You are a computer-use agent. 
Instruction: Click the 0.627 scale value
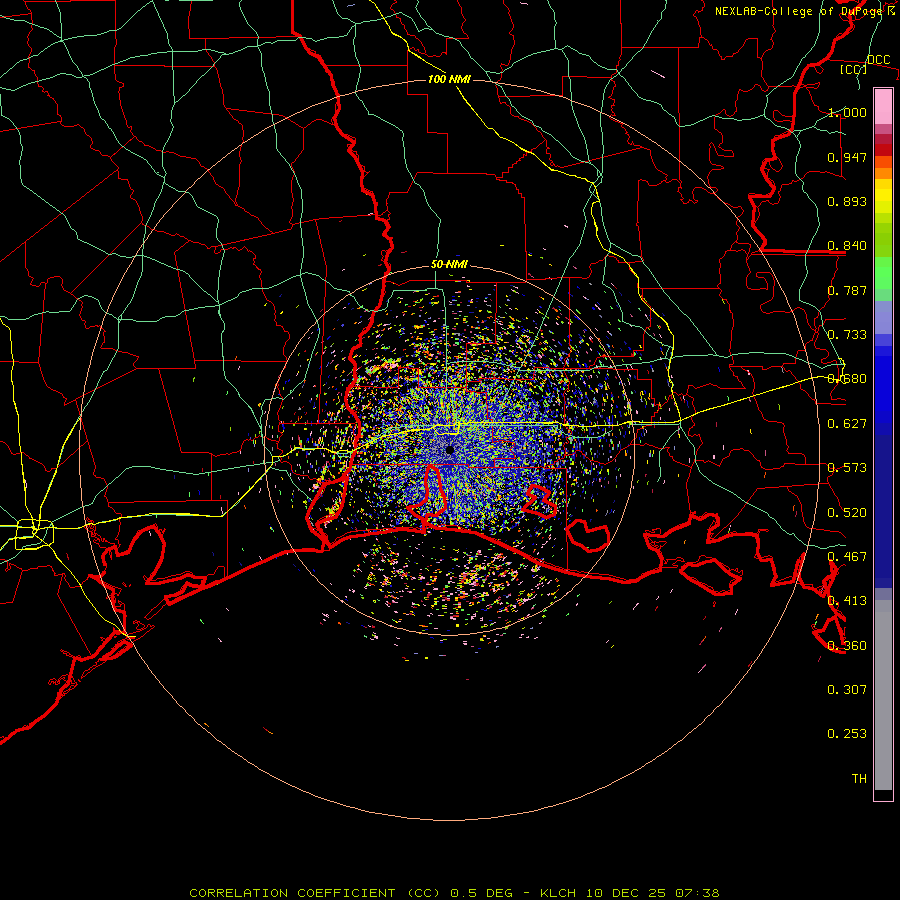tap(847, 424)
